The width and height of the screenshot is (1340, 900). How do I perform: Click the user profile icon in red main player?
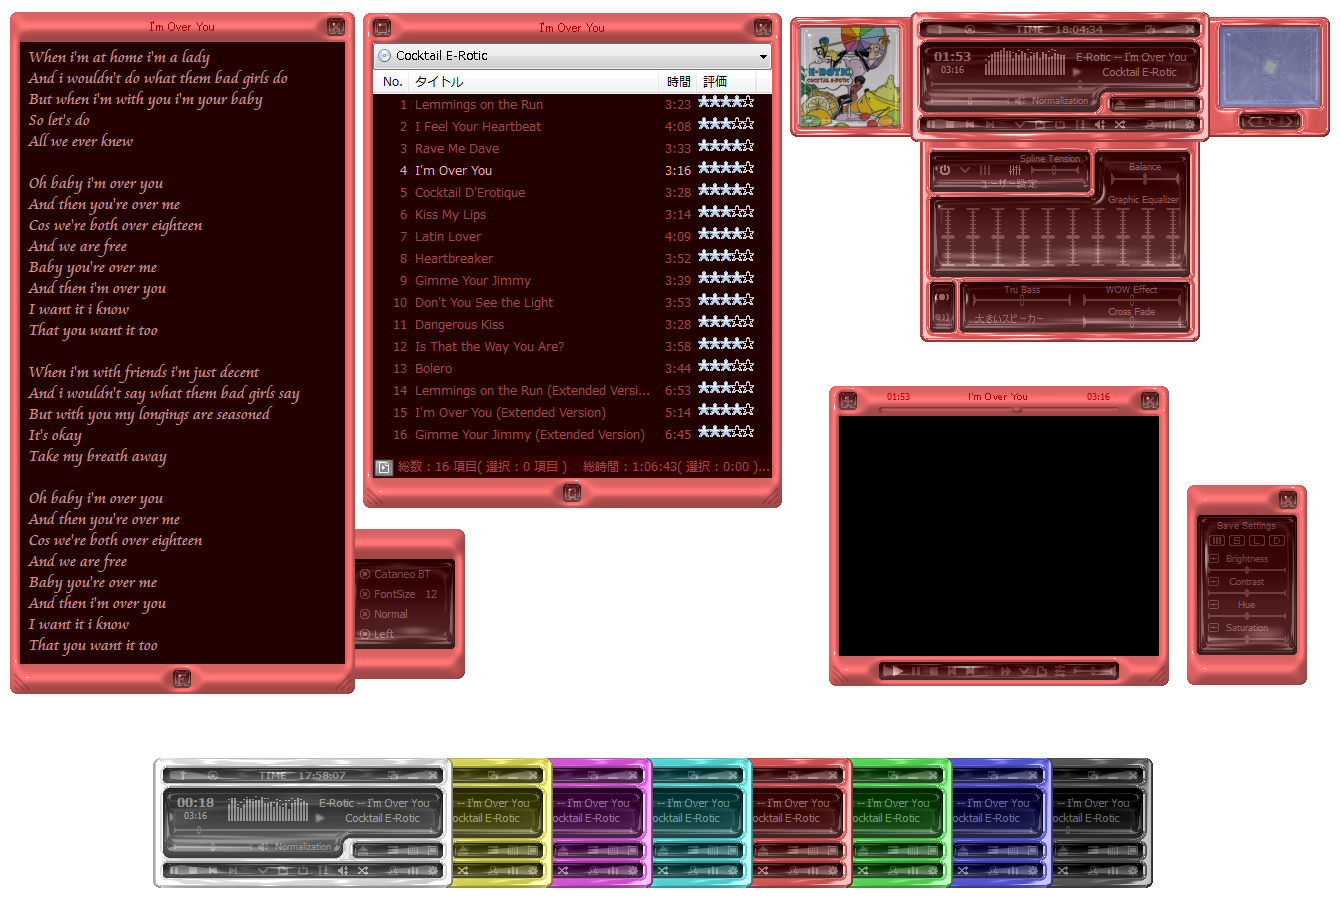(x=1150, y=125)
